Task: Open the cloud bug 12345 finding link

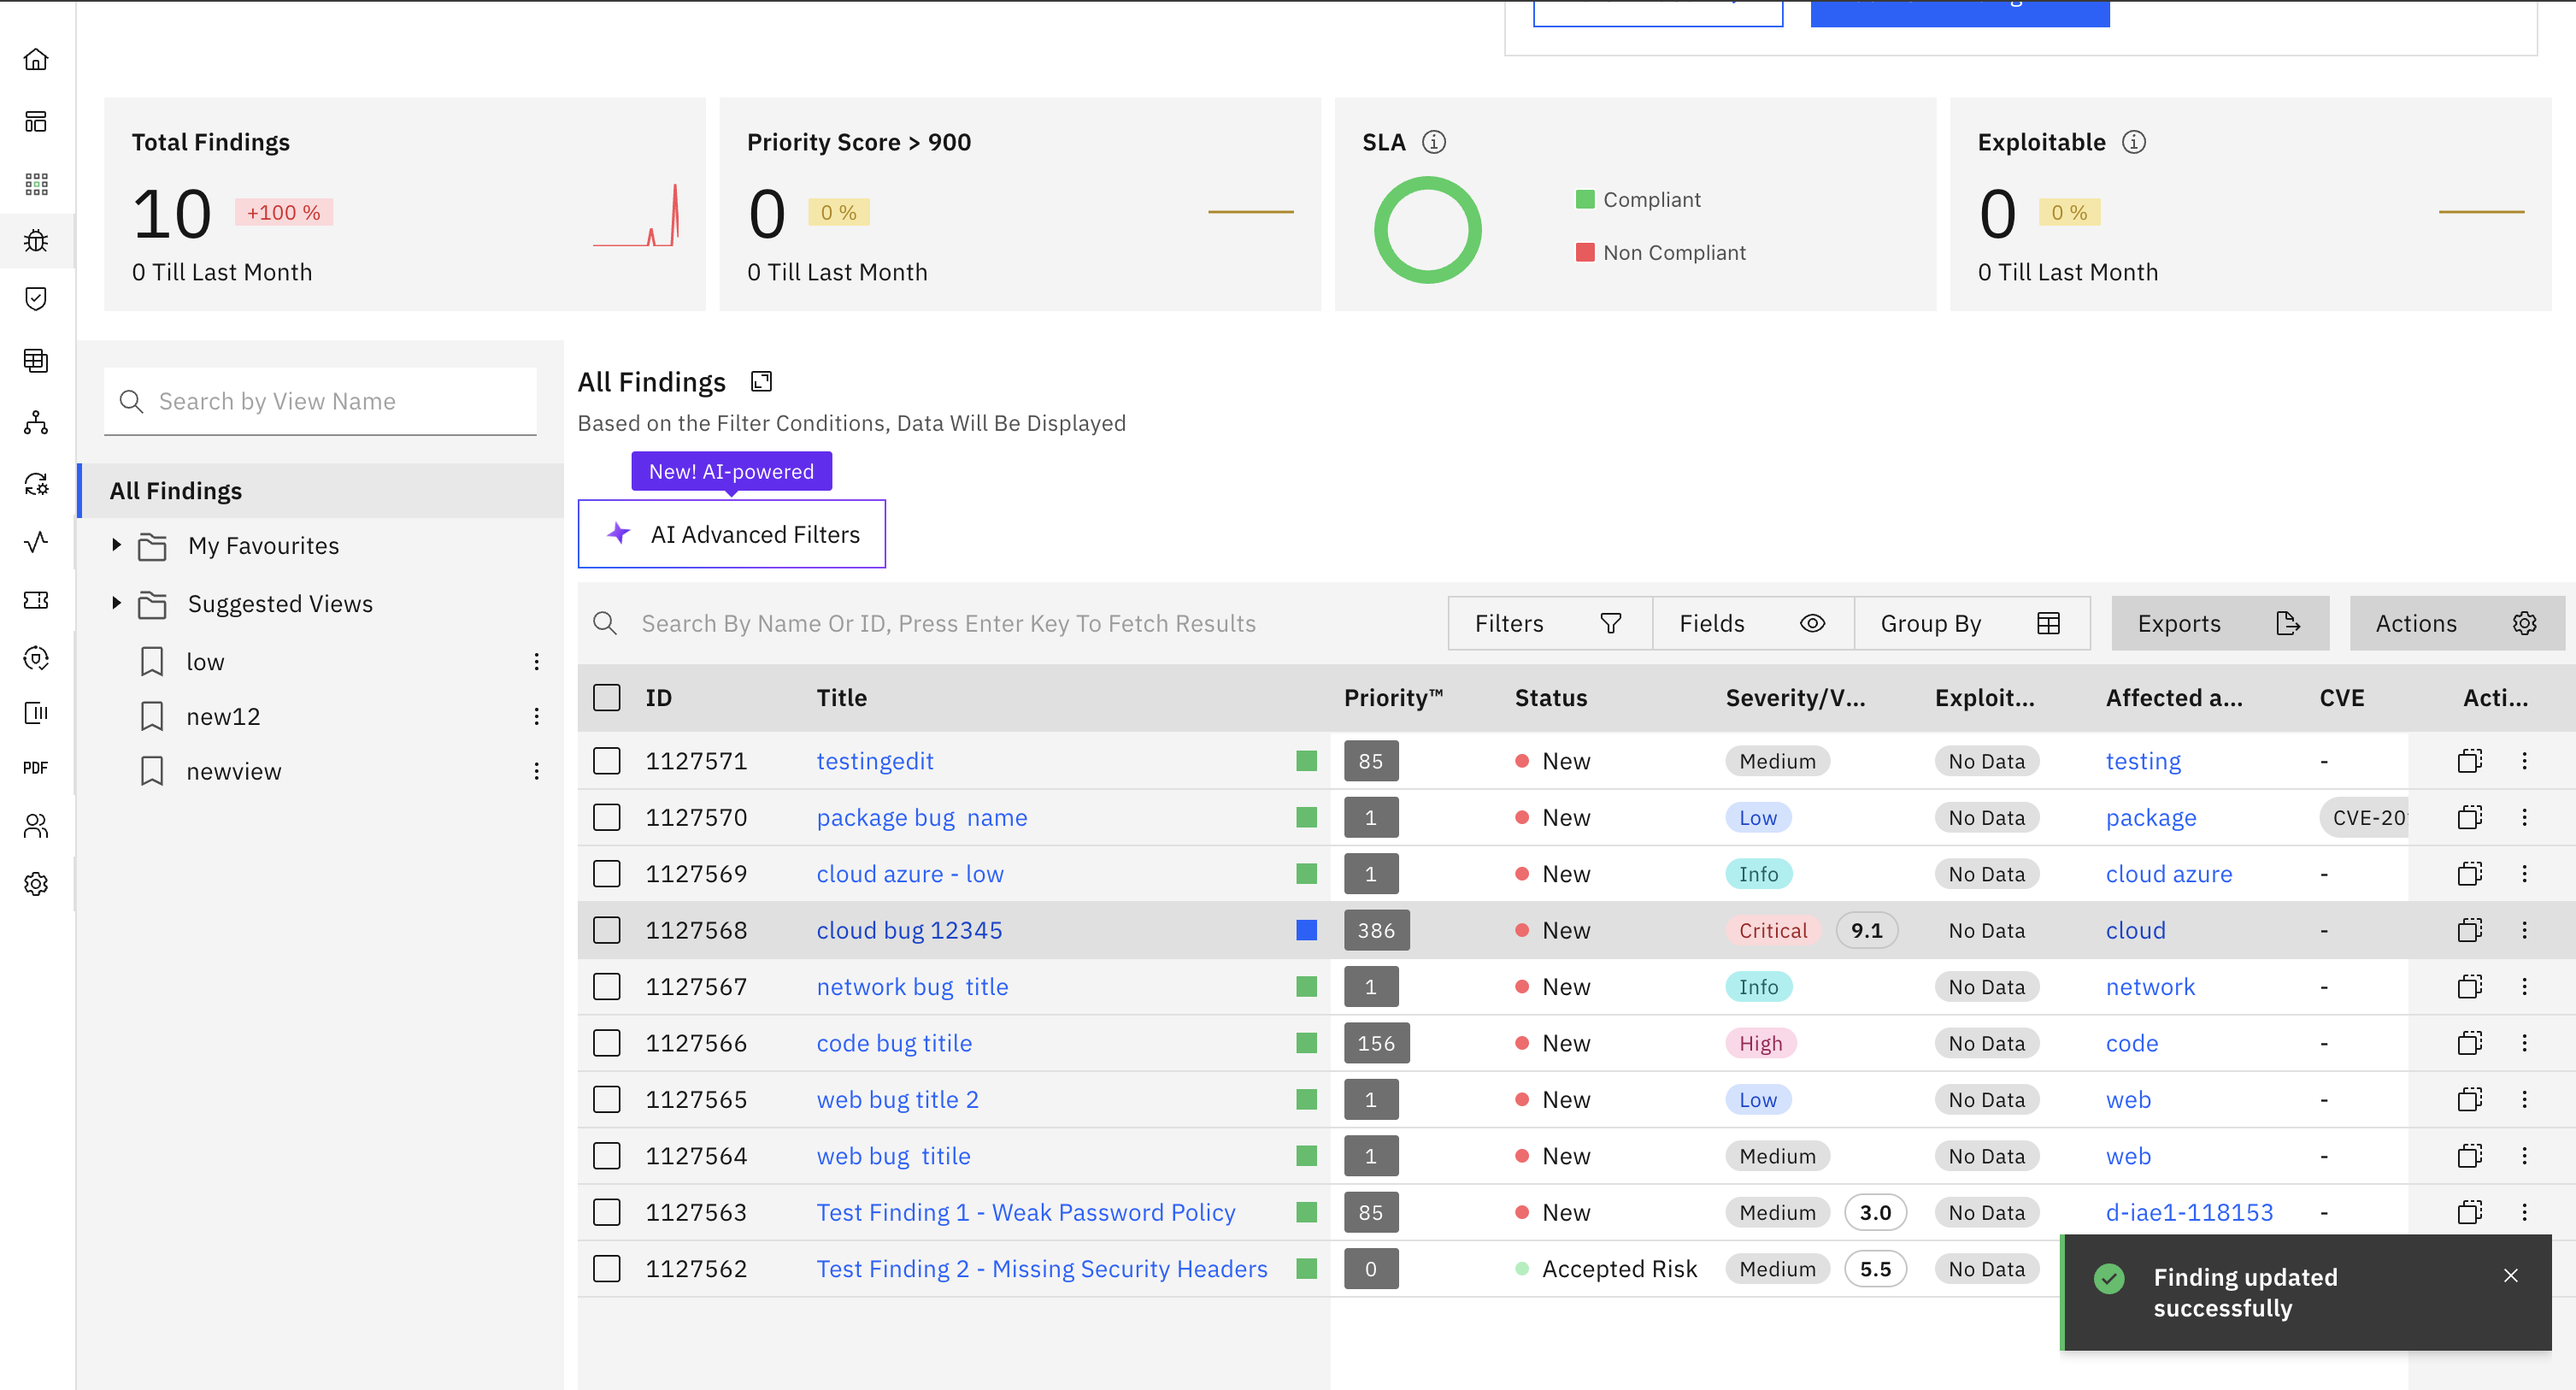Action: click(909, 931)
